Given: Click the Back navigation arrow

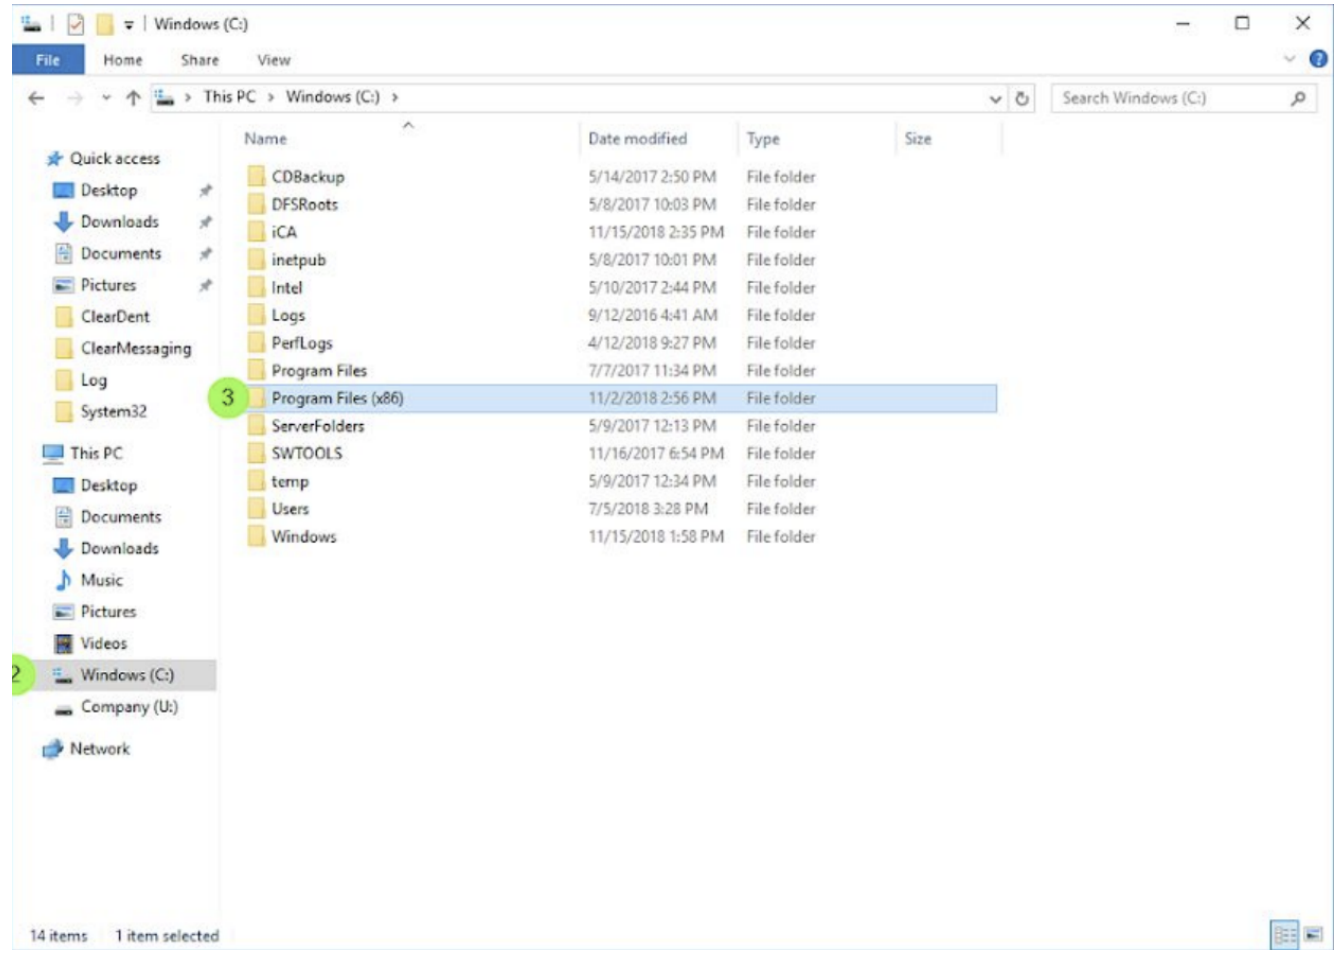Looking at the screenshot, I should (x=37, y=98).
